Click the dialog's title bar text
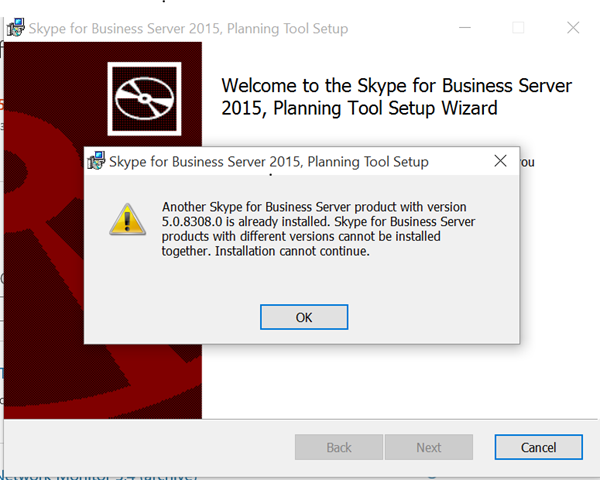Image resolution: width=600 pixels, height=480 pixels. tap(269, 162)
